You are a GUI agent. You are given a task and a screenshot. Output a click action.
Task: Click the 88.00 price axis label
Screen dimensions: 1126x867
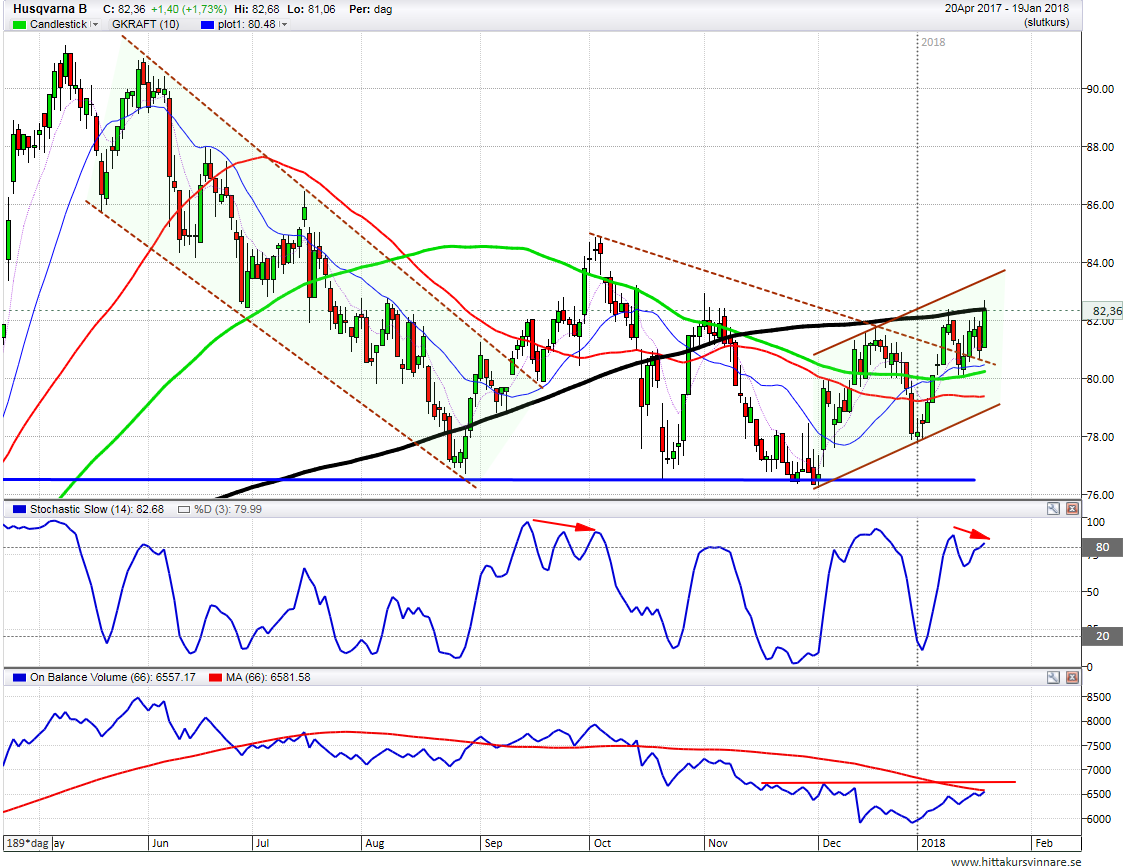[1099, 147]
